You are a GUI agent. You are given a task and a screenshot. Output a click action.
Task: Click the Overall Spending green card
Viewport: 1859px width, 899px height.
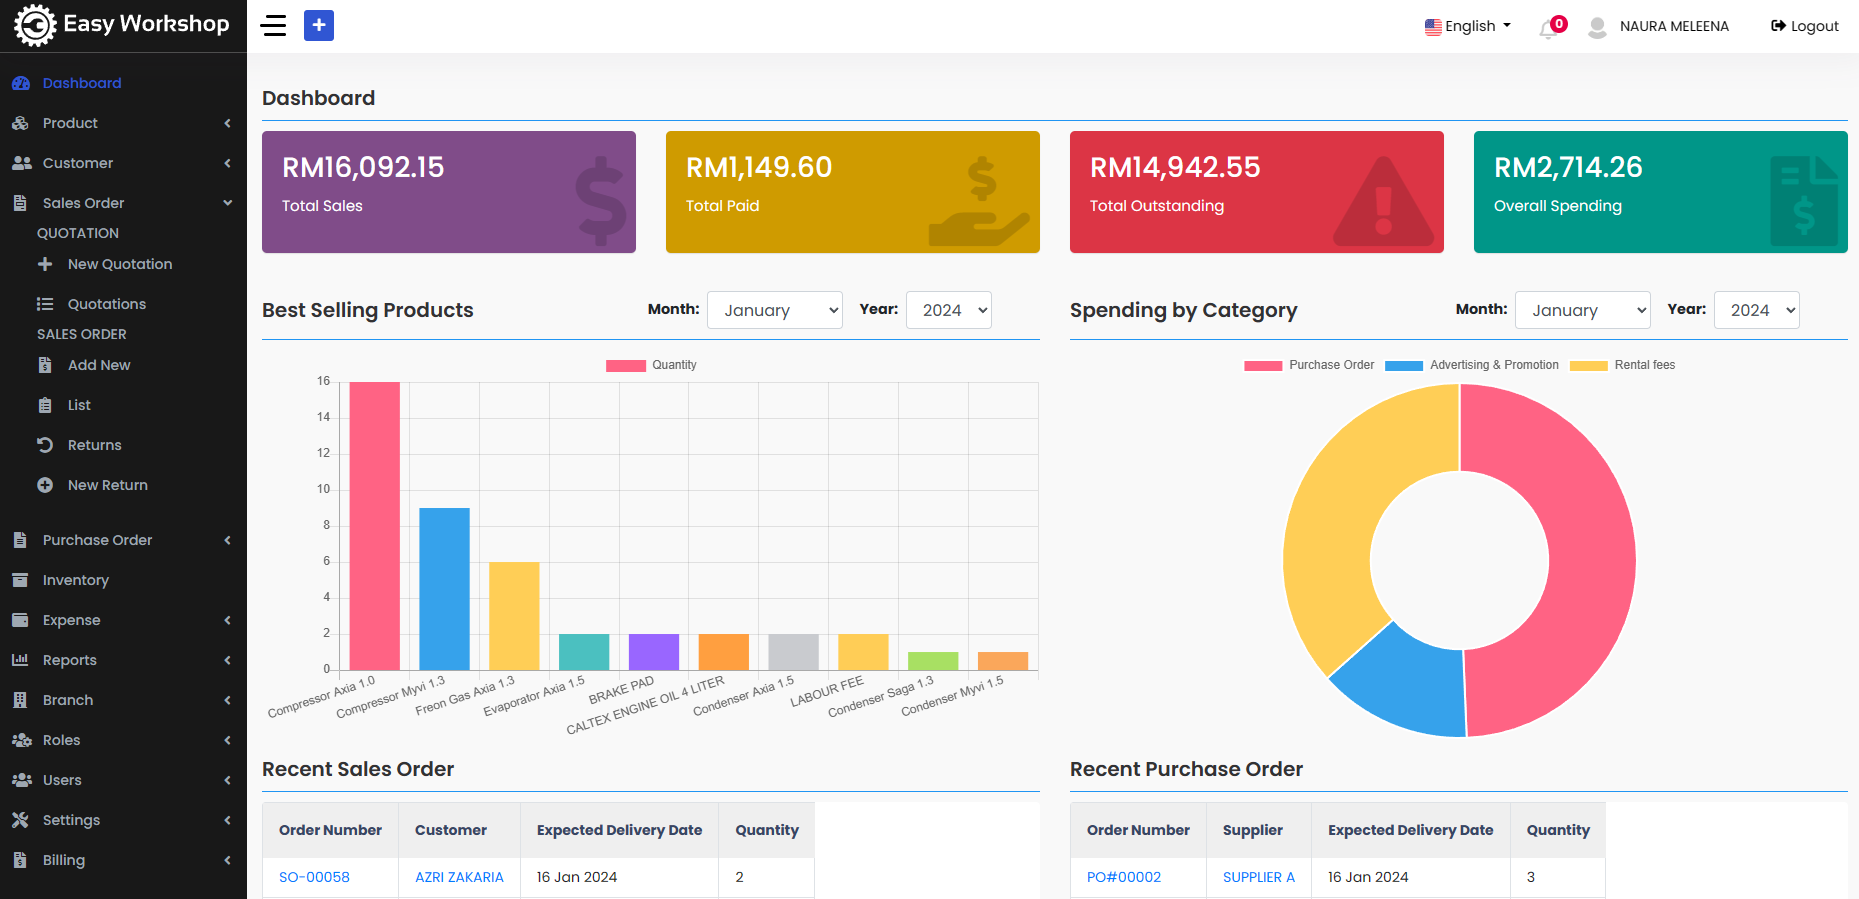tap(1661, 192)
